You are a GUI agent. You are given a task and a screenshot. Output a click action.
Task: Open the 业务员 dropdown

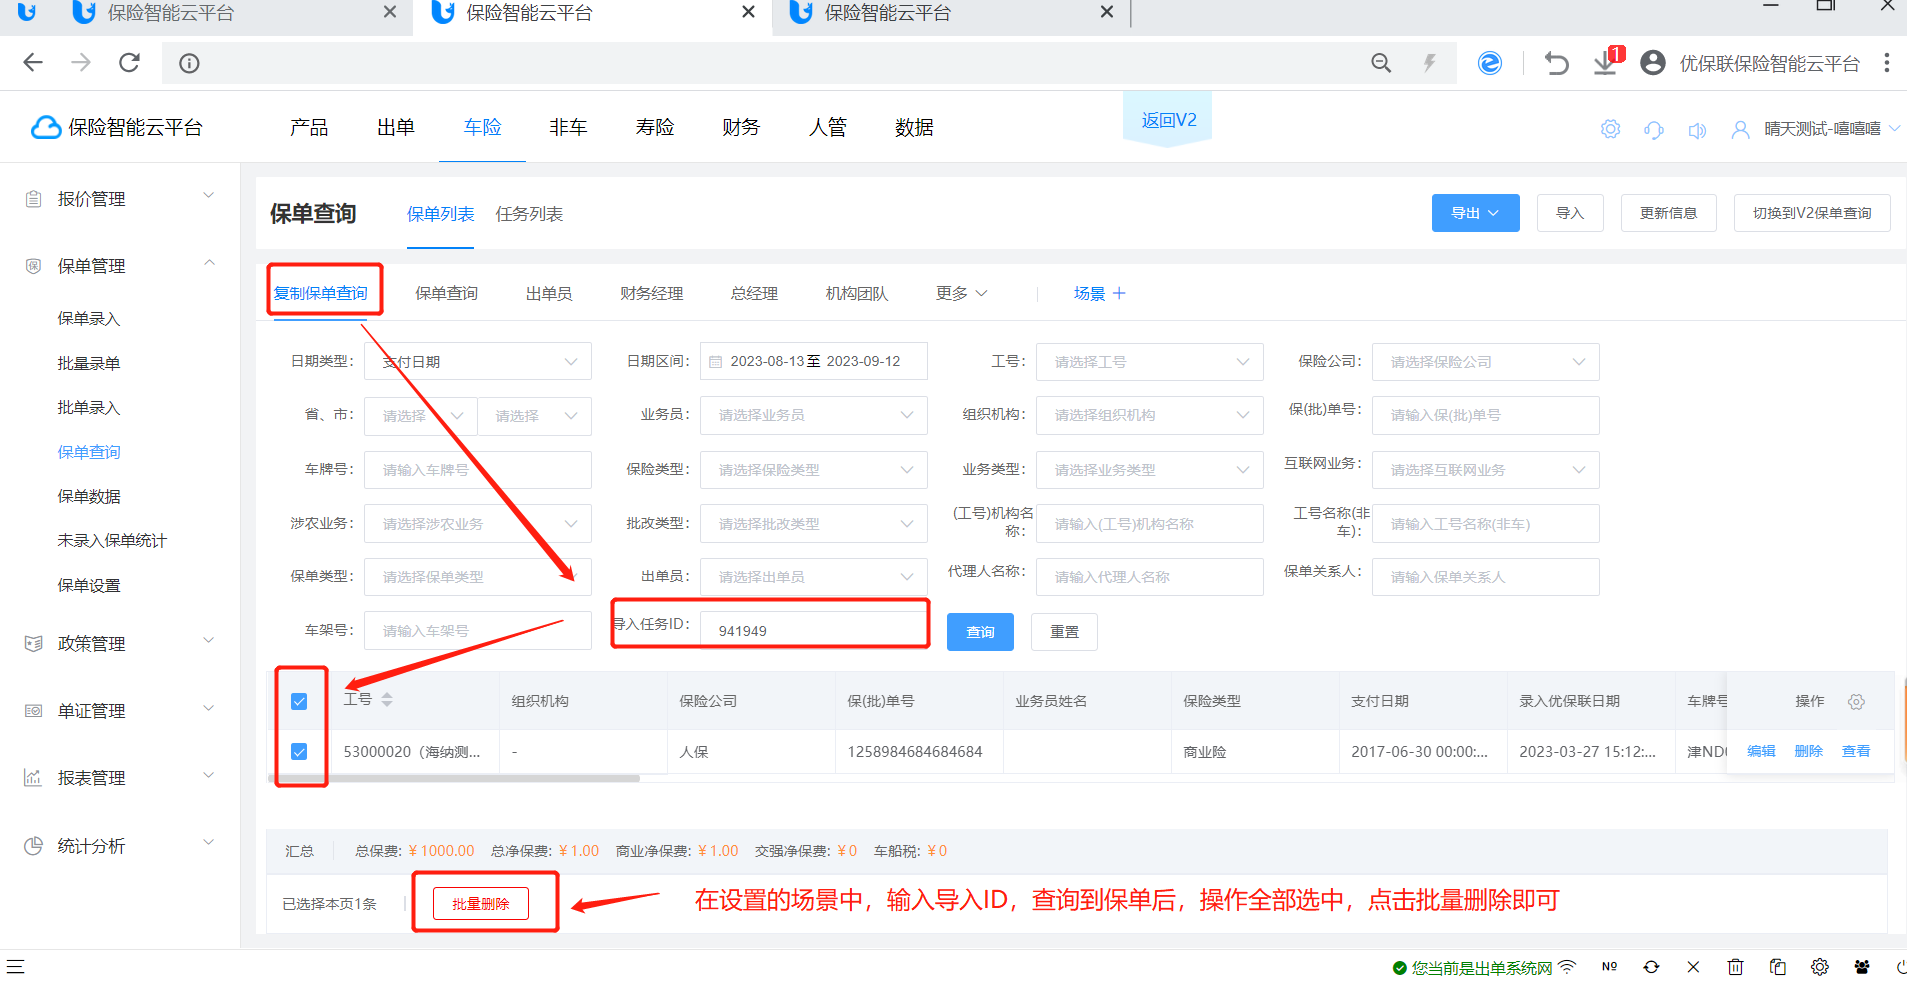pos(814,415)
